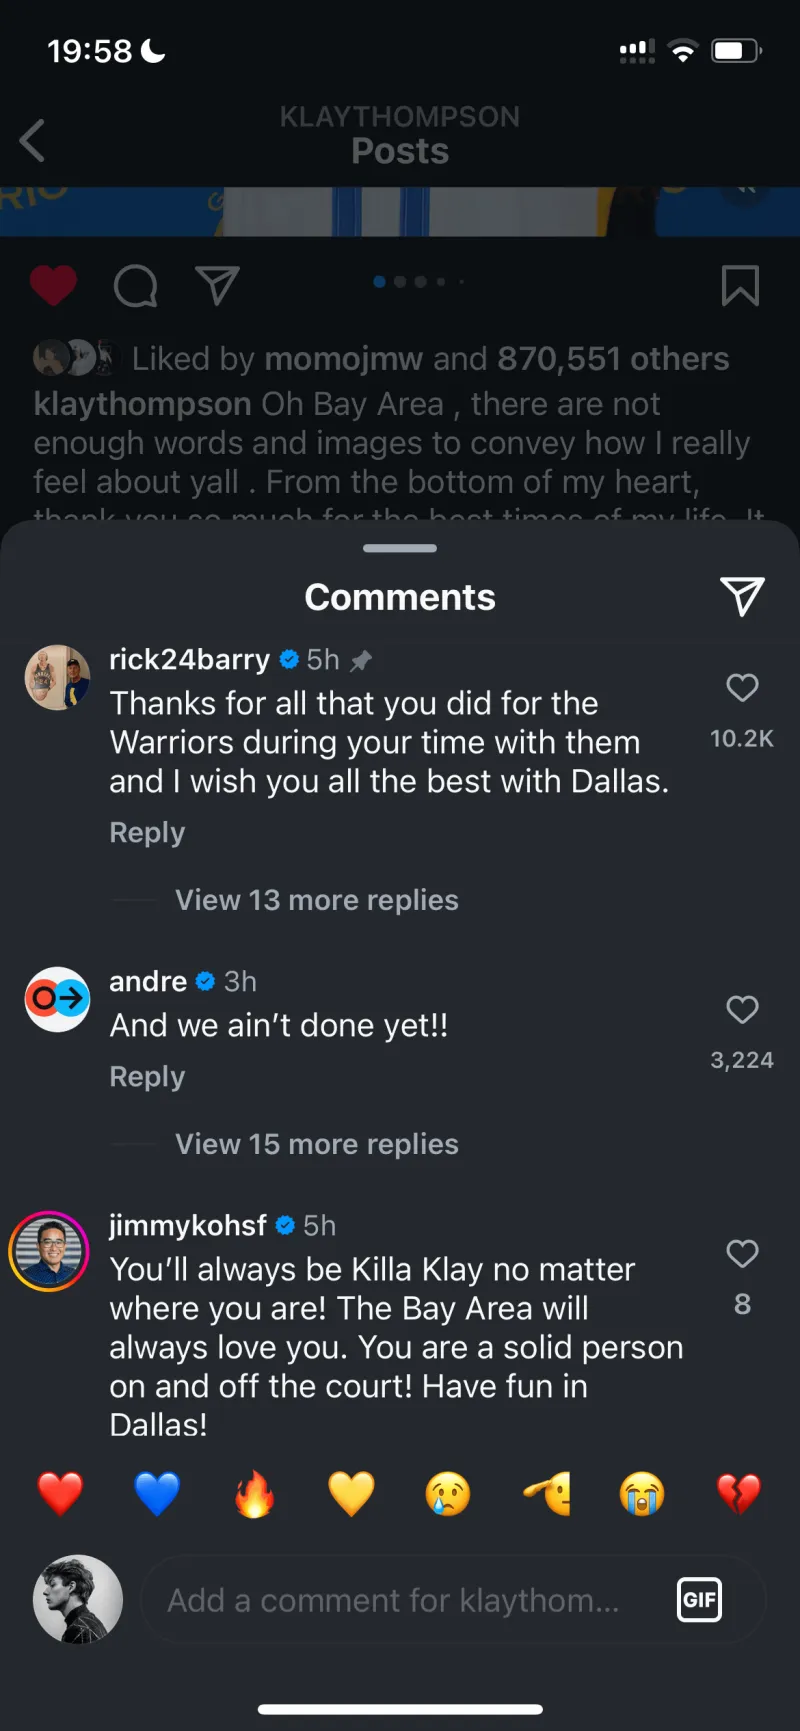Like jimmykohsf's comment
Image resolution: width=800 pixels, height=1731 pixels.
click(x=742, y=1254)
